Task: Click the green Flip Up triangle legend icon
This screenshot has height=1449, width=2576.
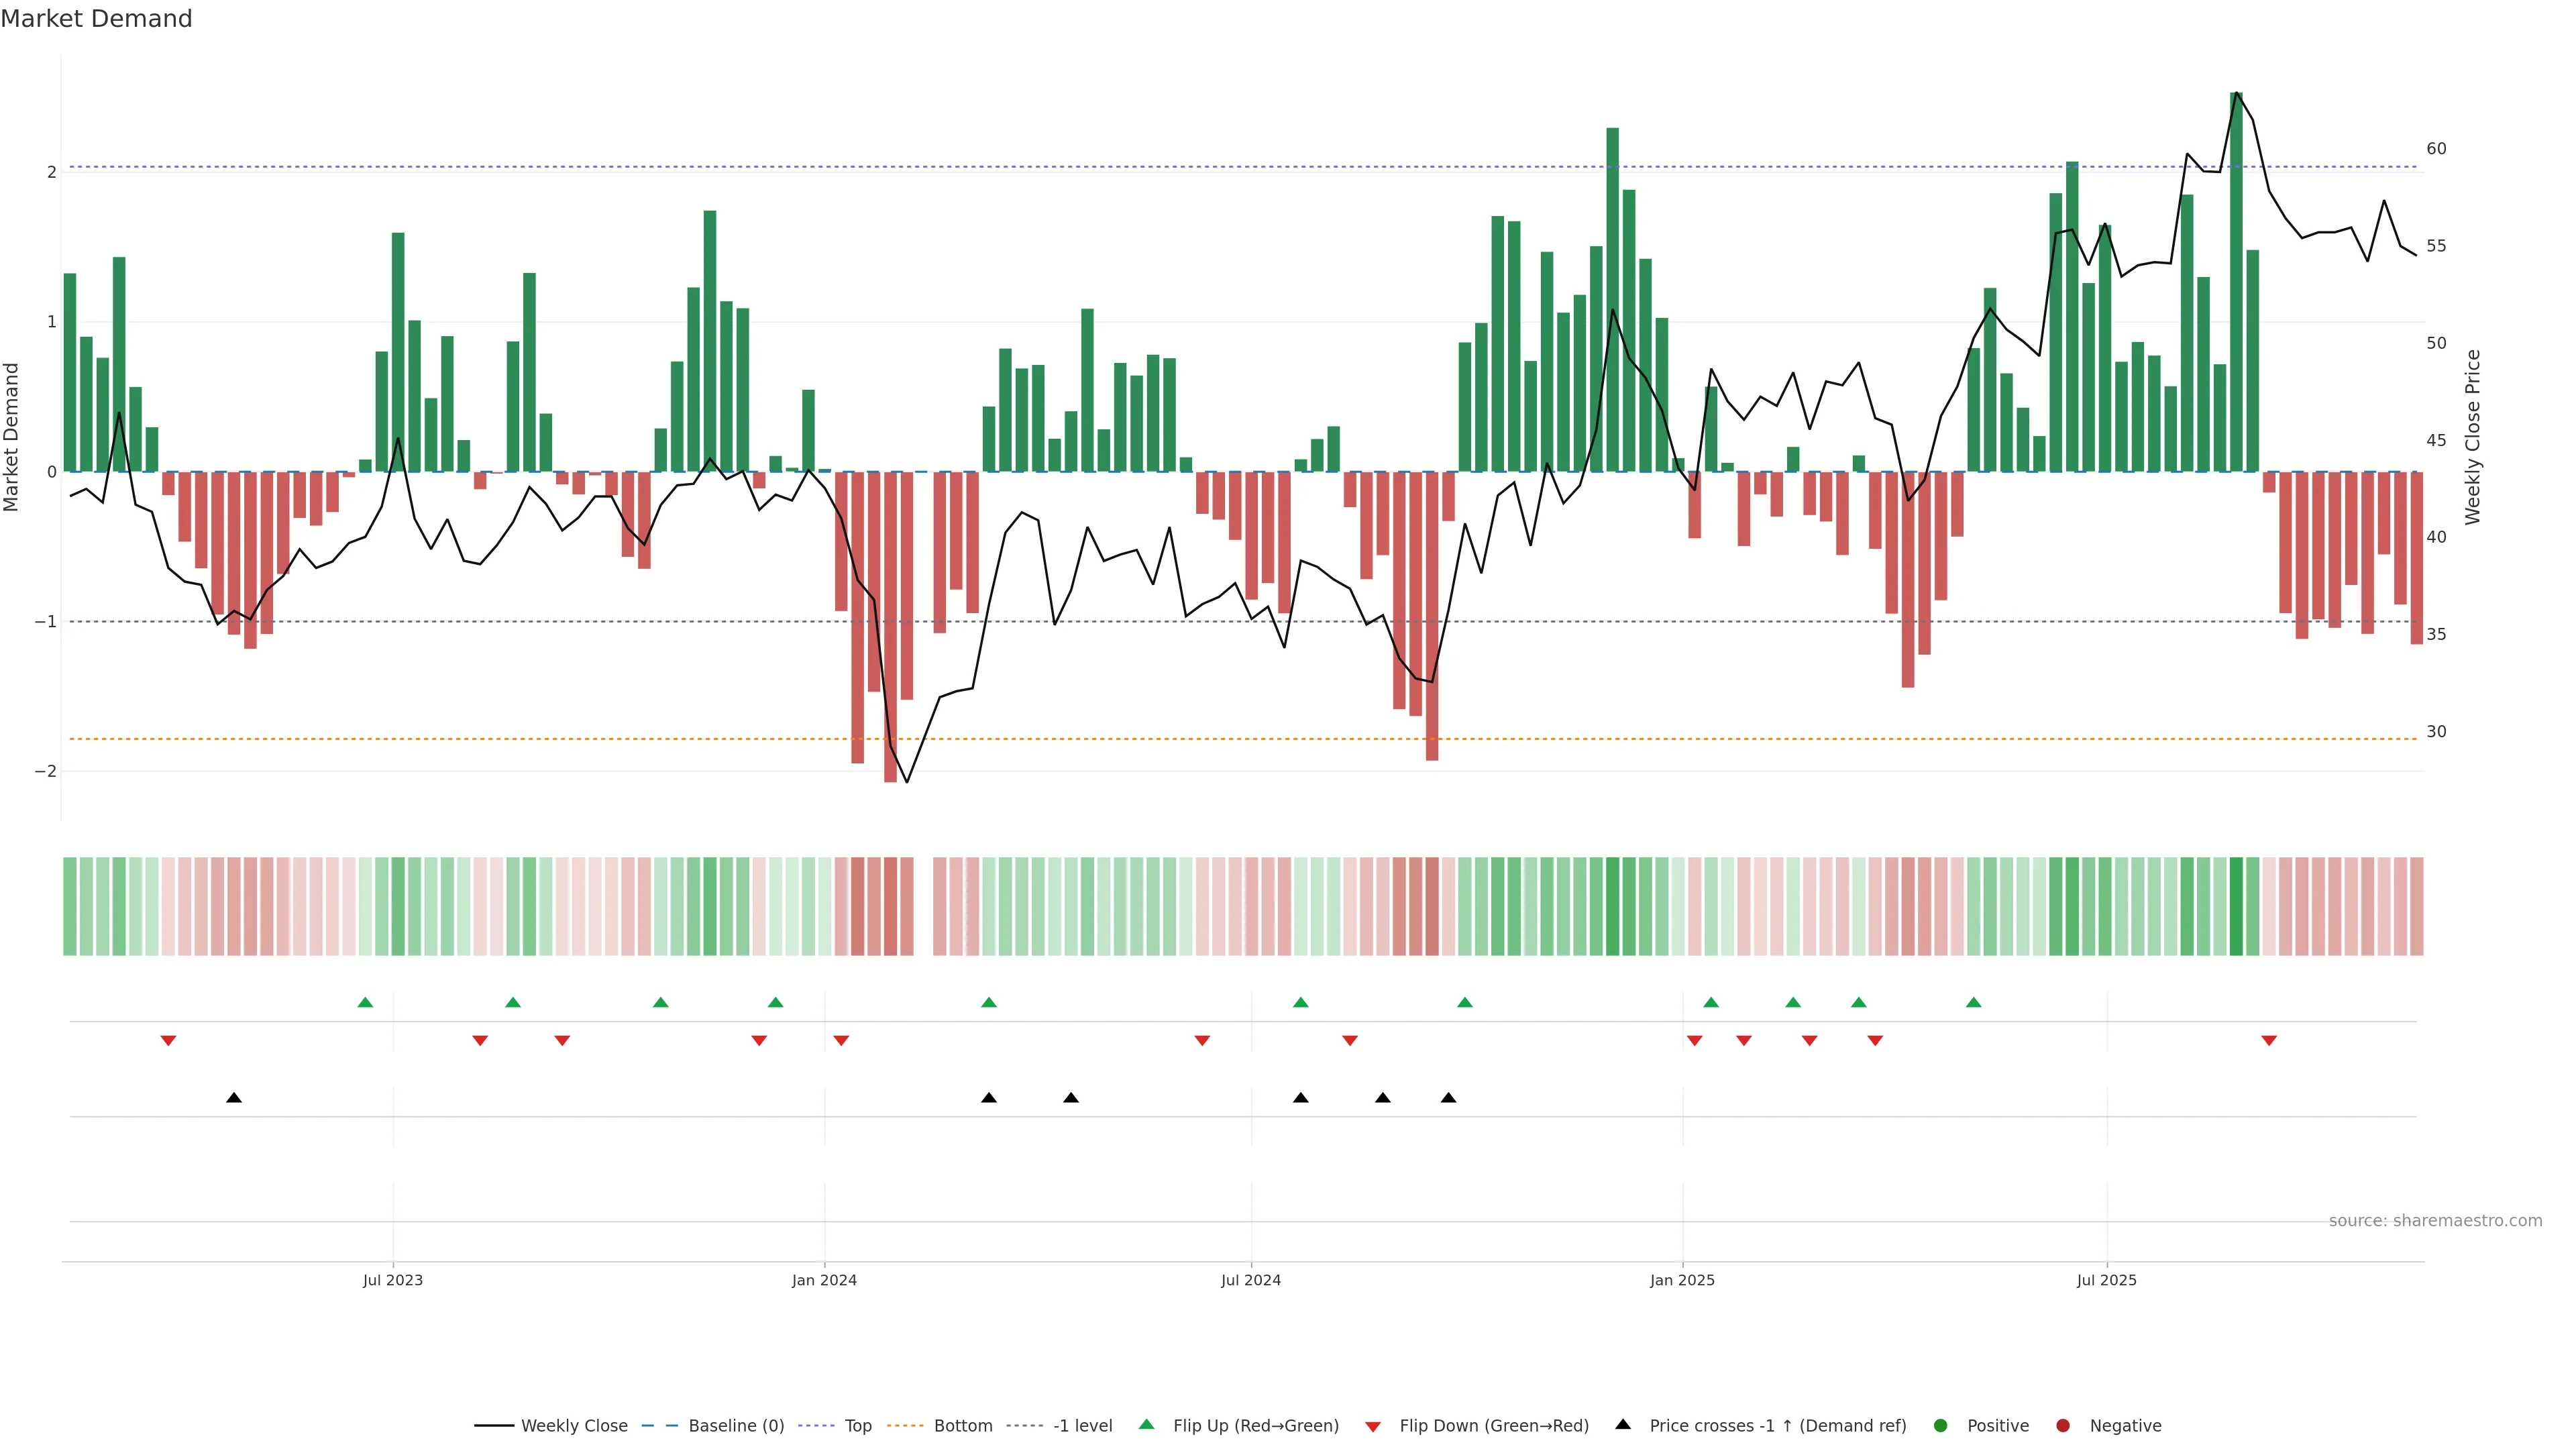Action: tap(1146, 1424)
